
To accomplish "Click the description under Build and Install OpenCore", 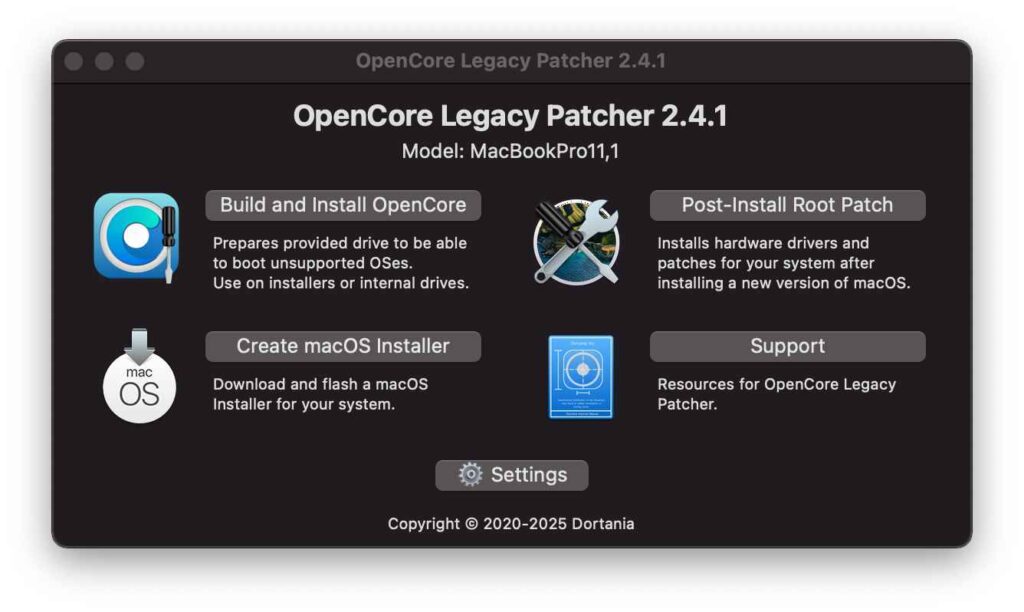I will [x=340, y=263].
